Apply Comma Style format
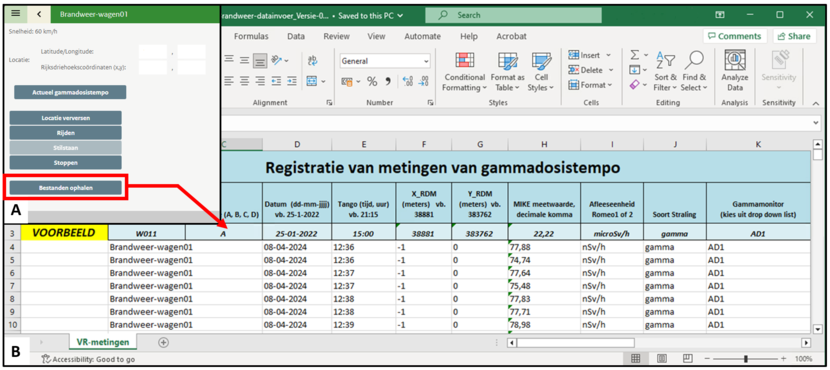 tap(387, 82)
